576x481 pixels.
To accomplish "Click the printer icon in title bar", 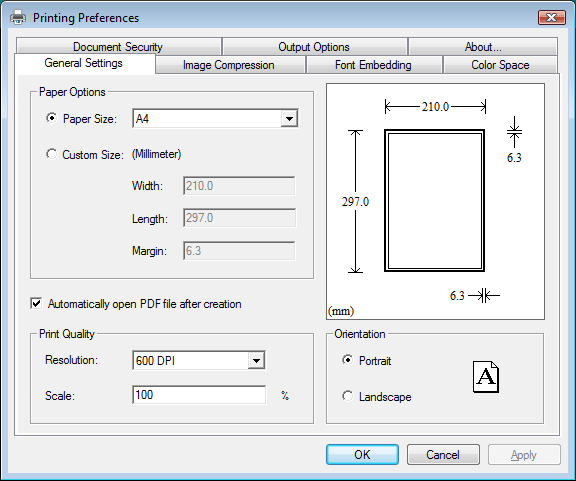I will (18, 17).
